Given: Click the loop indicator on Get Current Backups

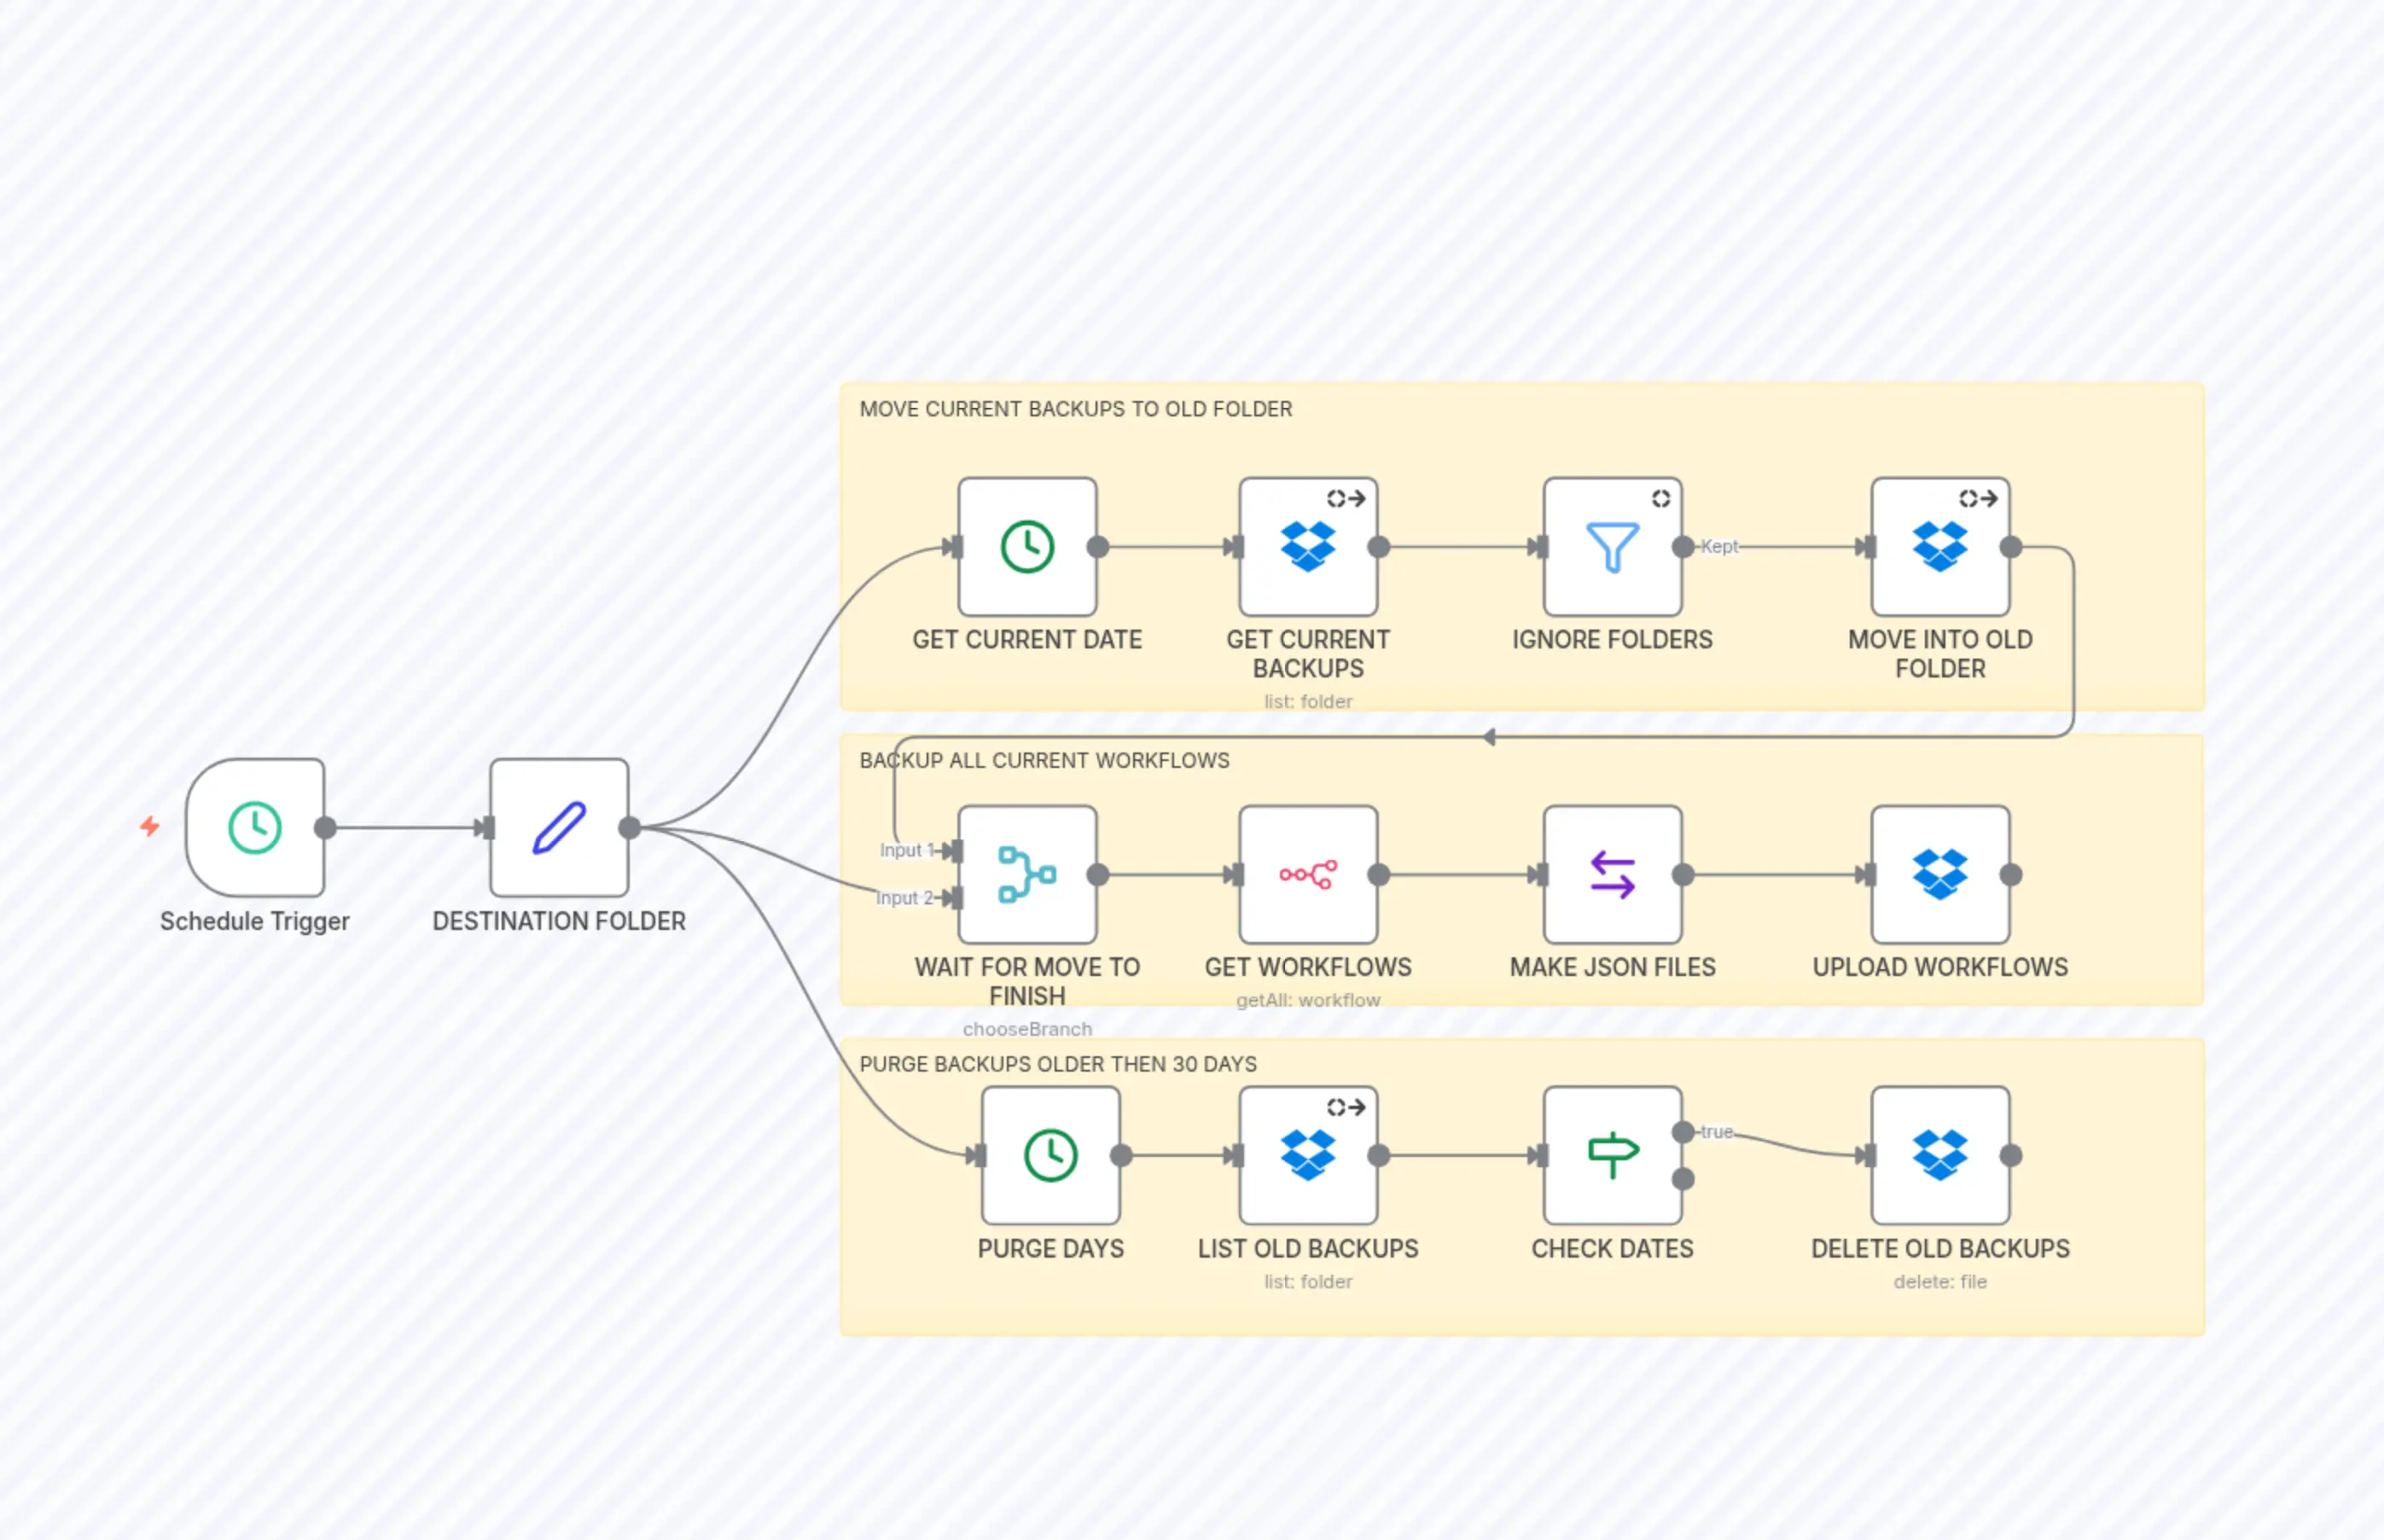Looking at the screenshot, I should coord(1344,498).
